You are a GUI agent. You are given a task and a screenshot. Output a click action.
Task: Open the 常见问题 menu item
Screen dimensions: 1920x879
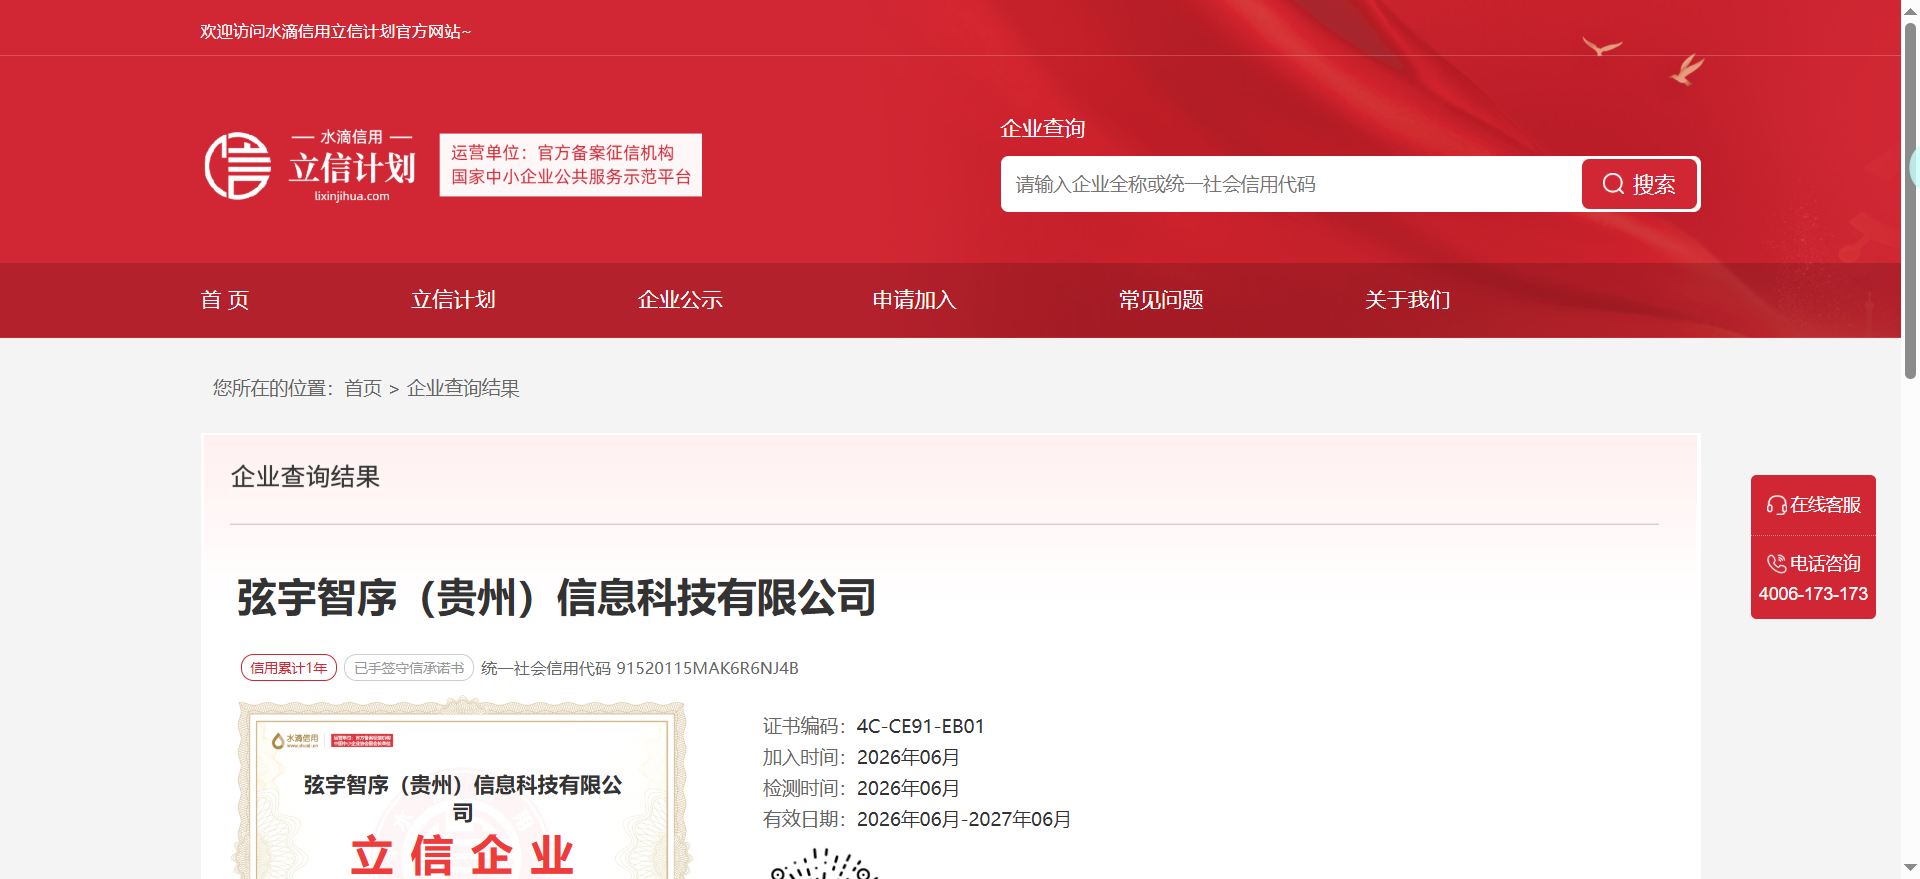1161,300
